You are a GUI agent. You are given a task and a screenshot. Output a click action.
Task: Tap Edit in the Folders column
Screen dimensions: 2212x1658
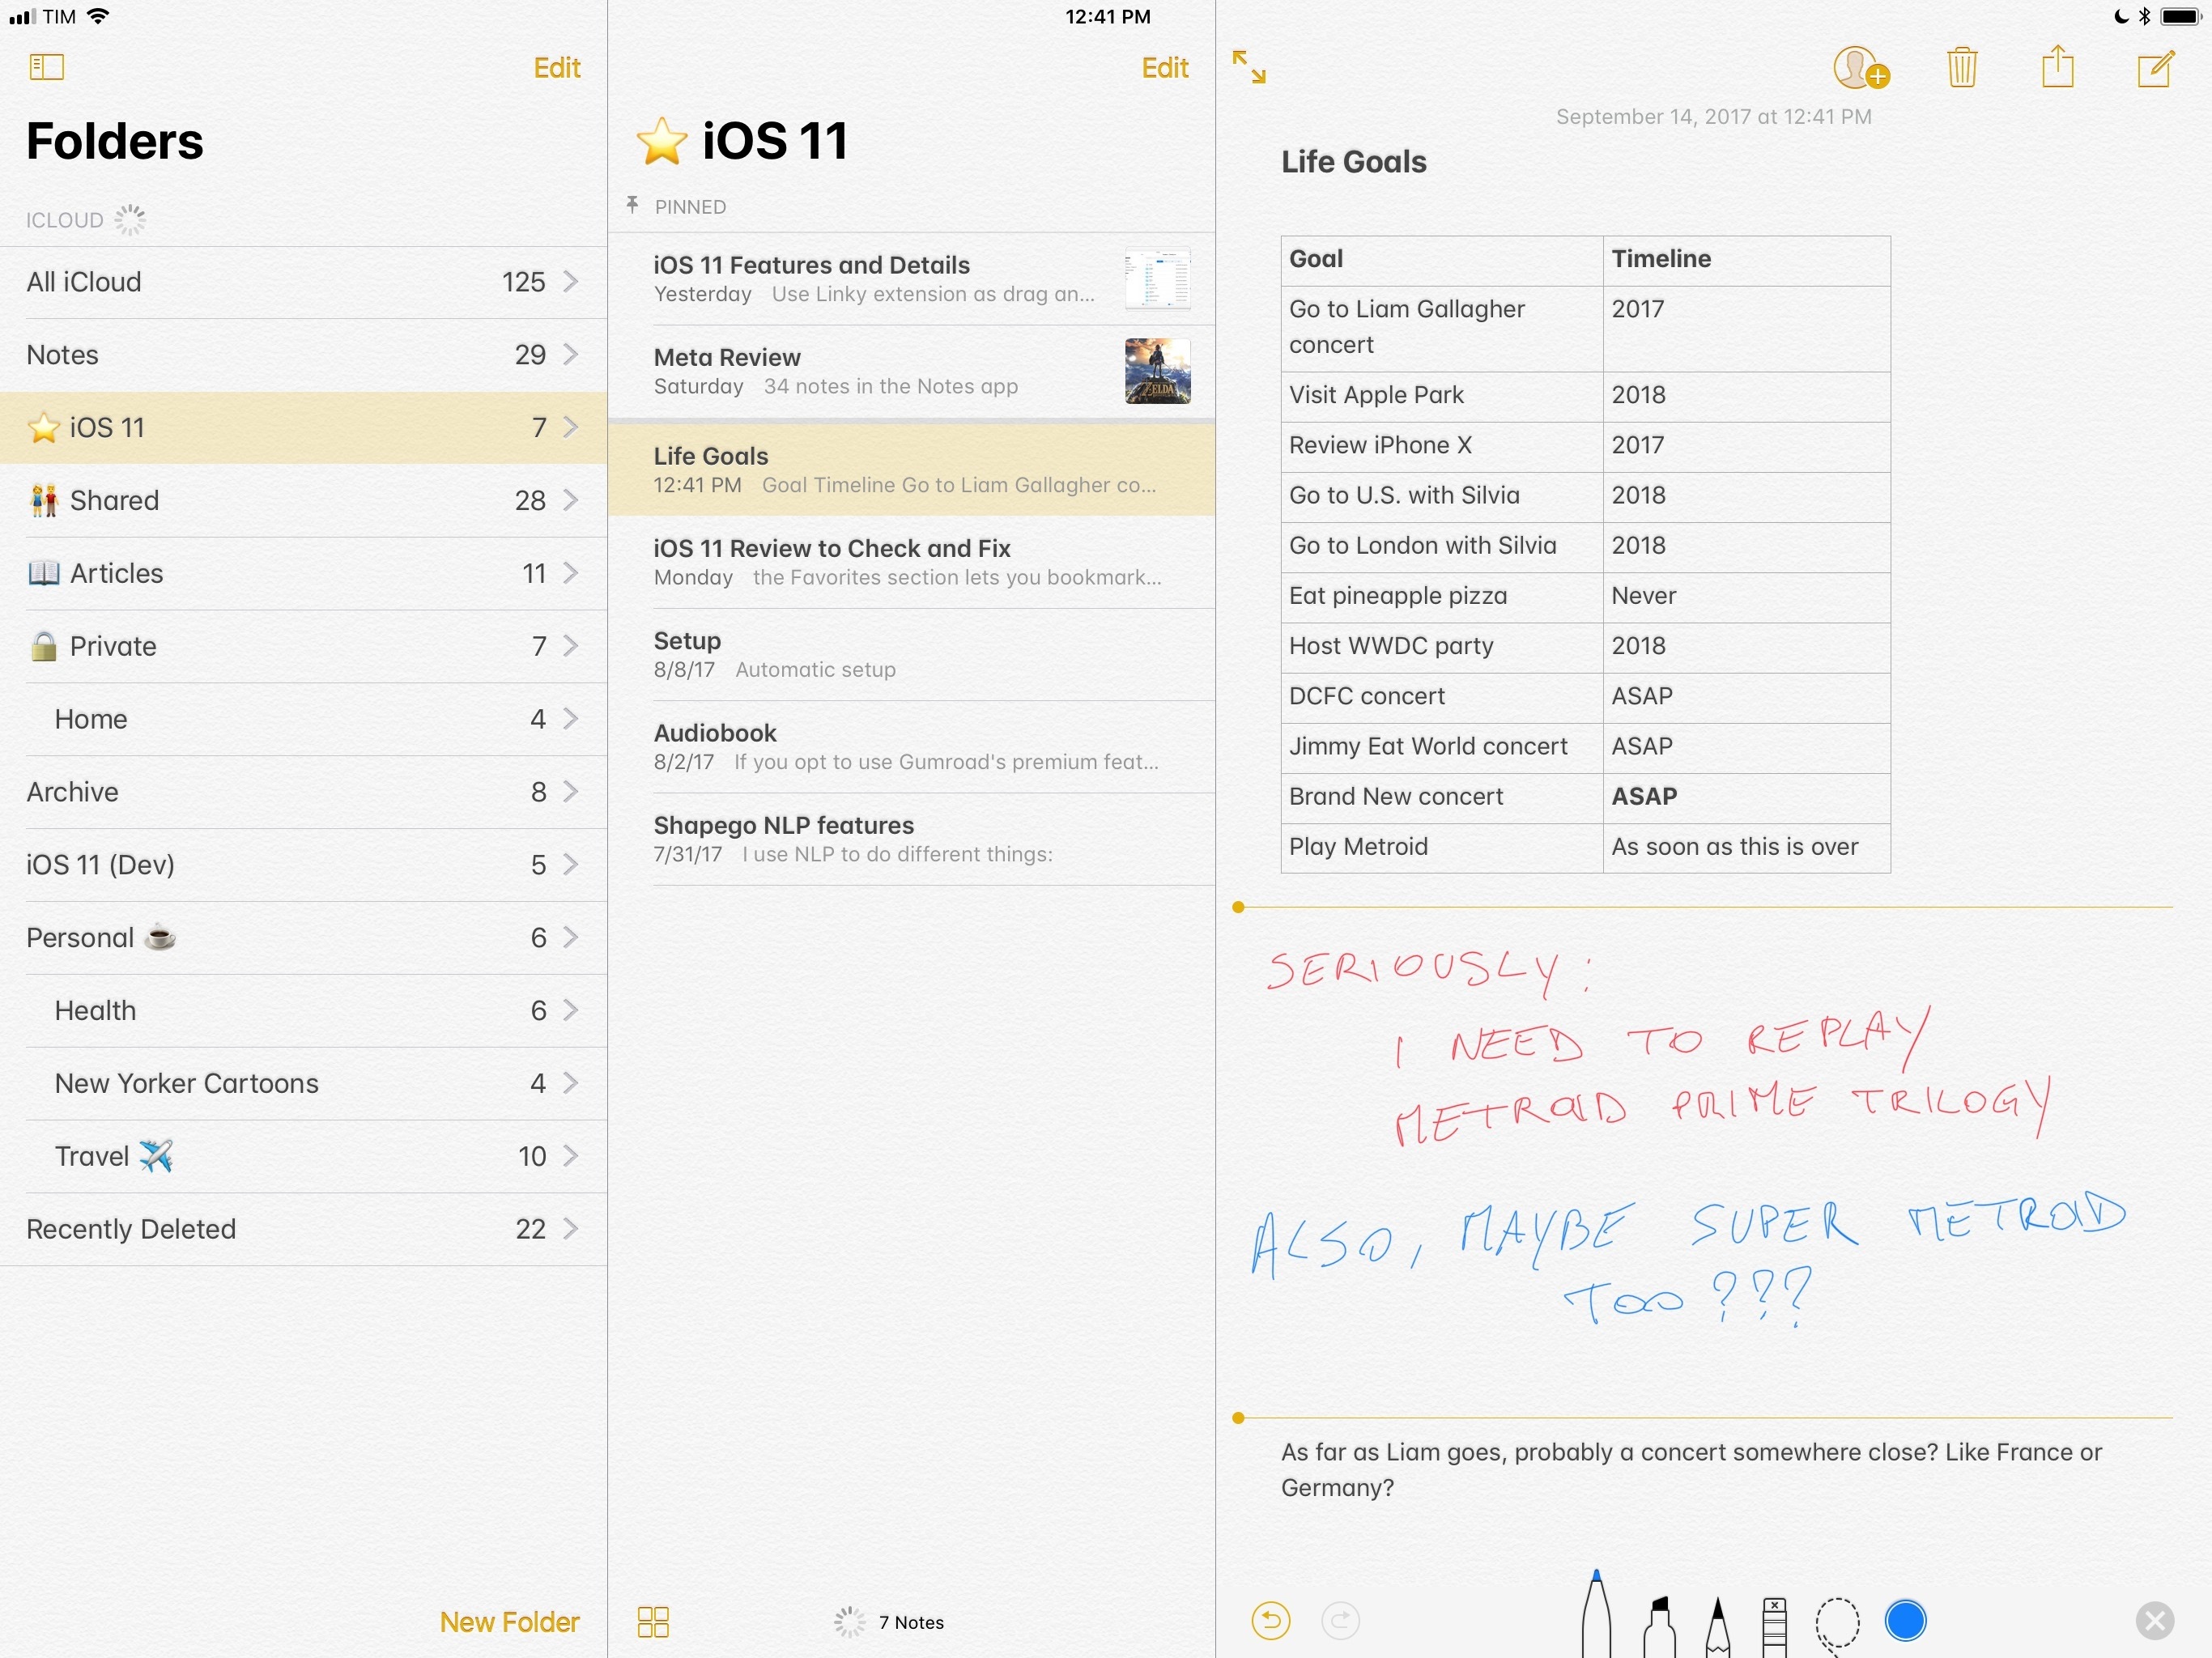[557, 67]
